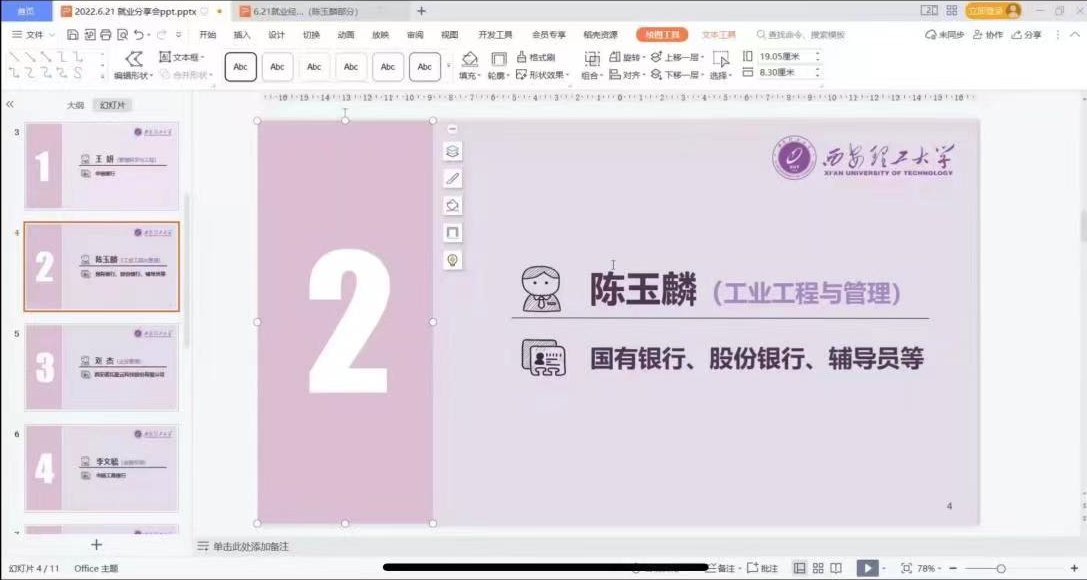
Task: Select slide 3 thumbnail 王妍
Action: 102,166
